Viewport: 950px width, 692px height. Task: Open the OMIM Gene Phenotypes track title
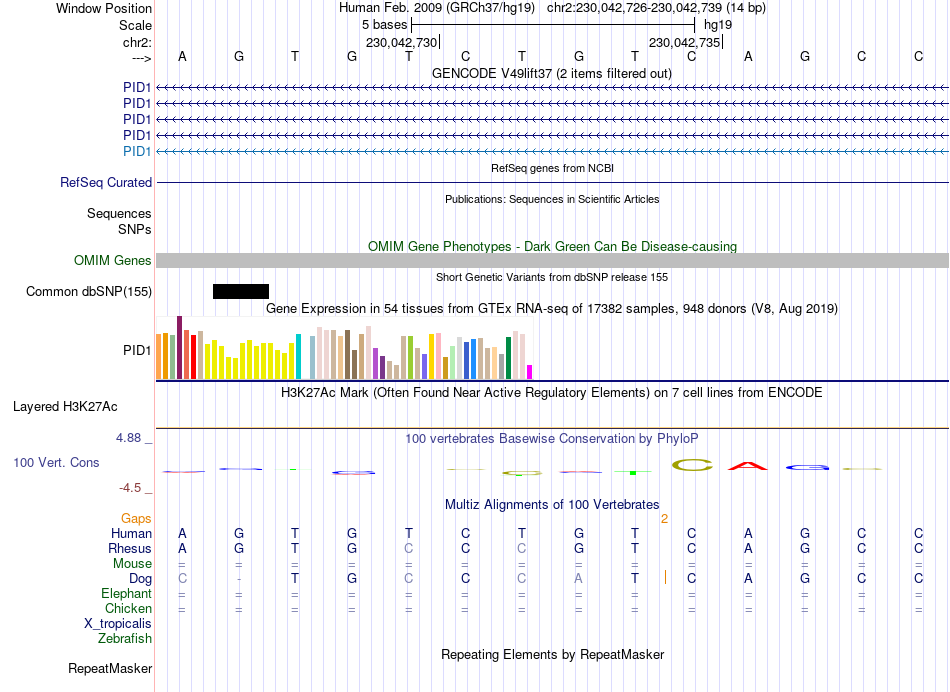[552, 247]
